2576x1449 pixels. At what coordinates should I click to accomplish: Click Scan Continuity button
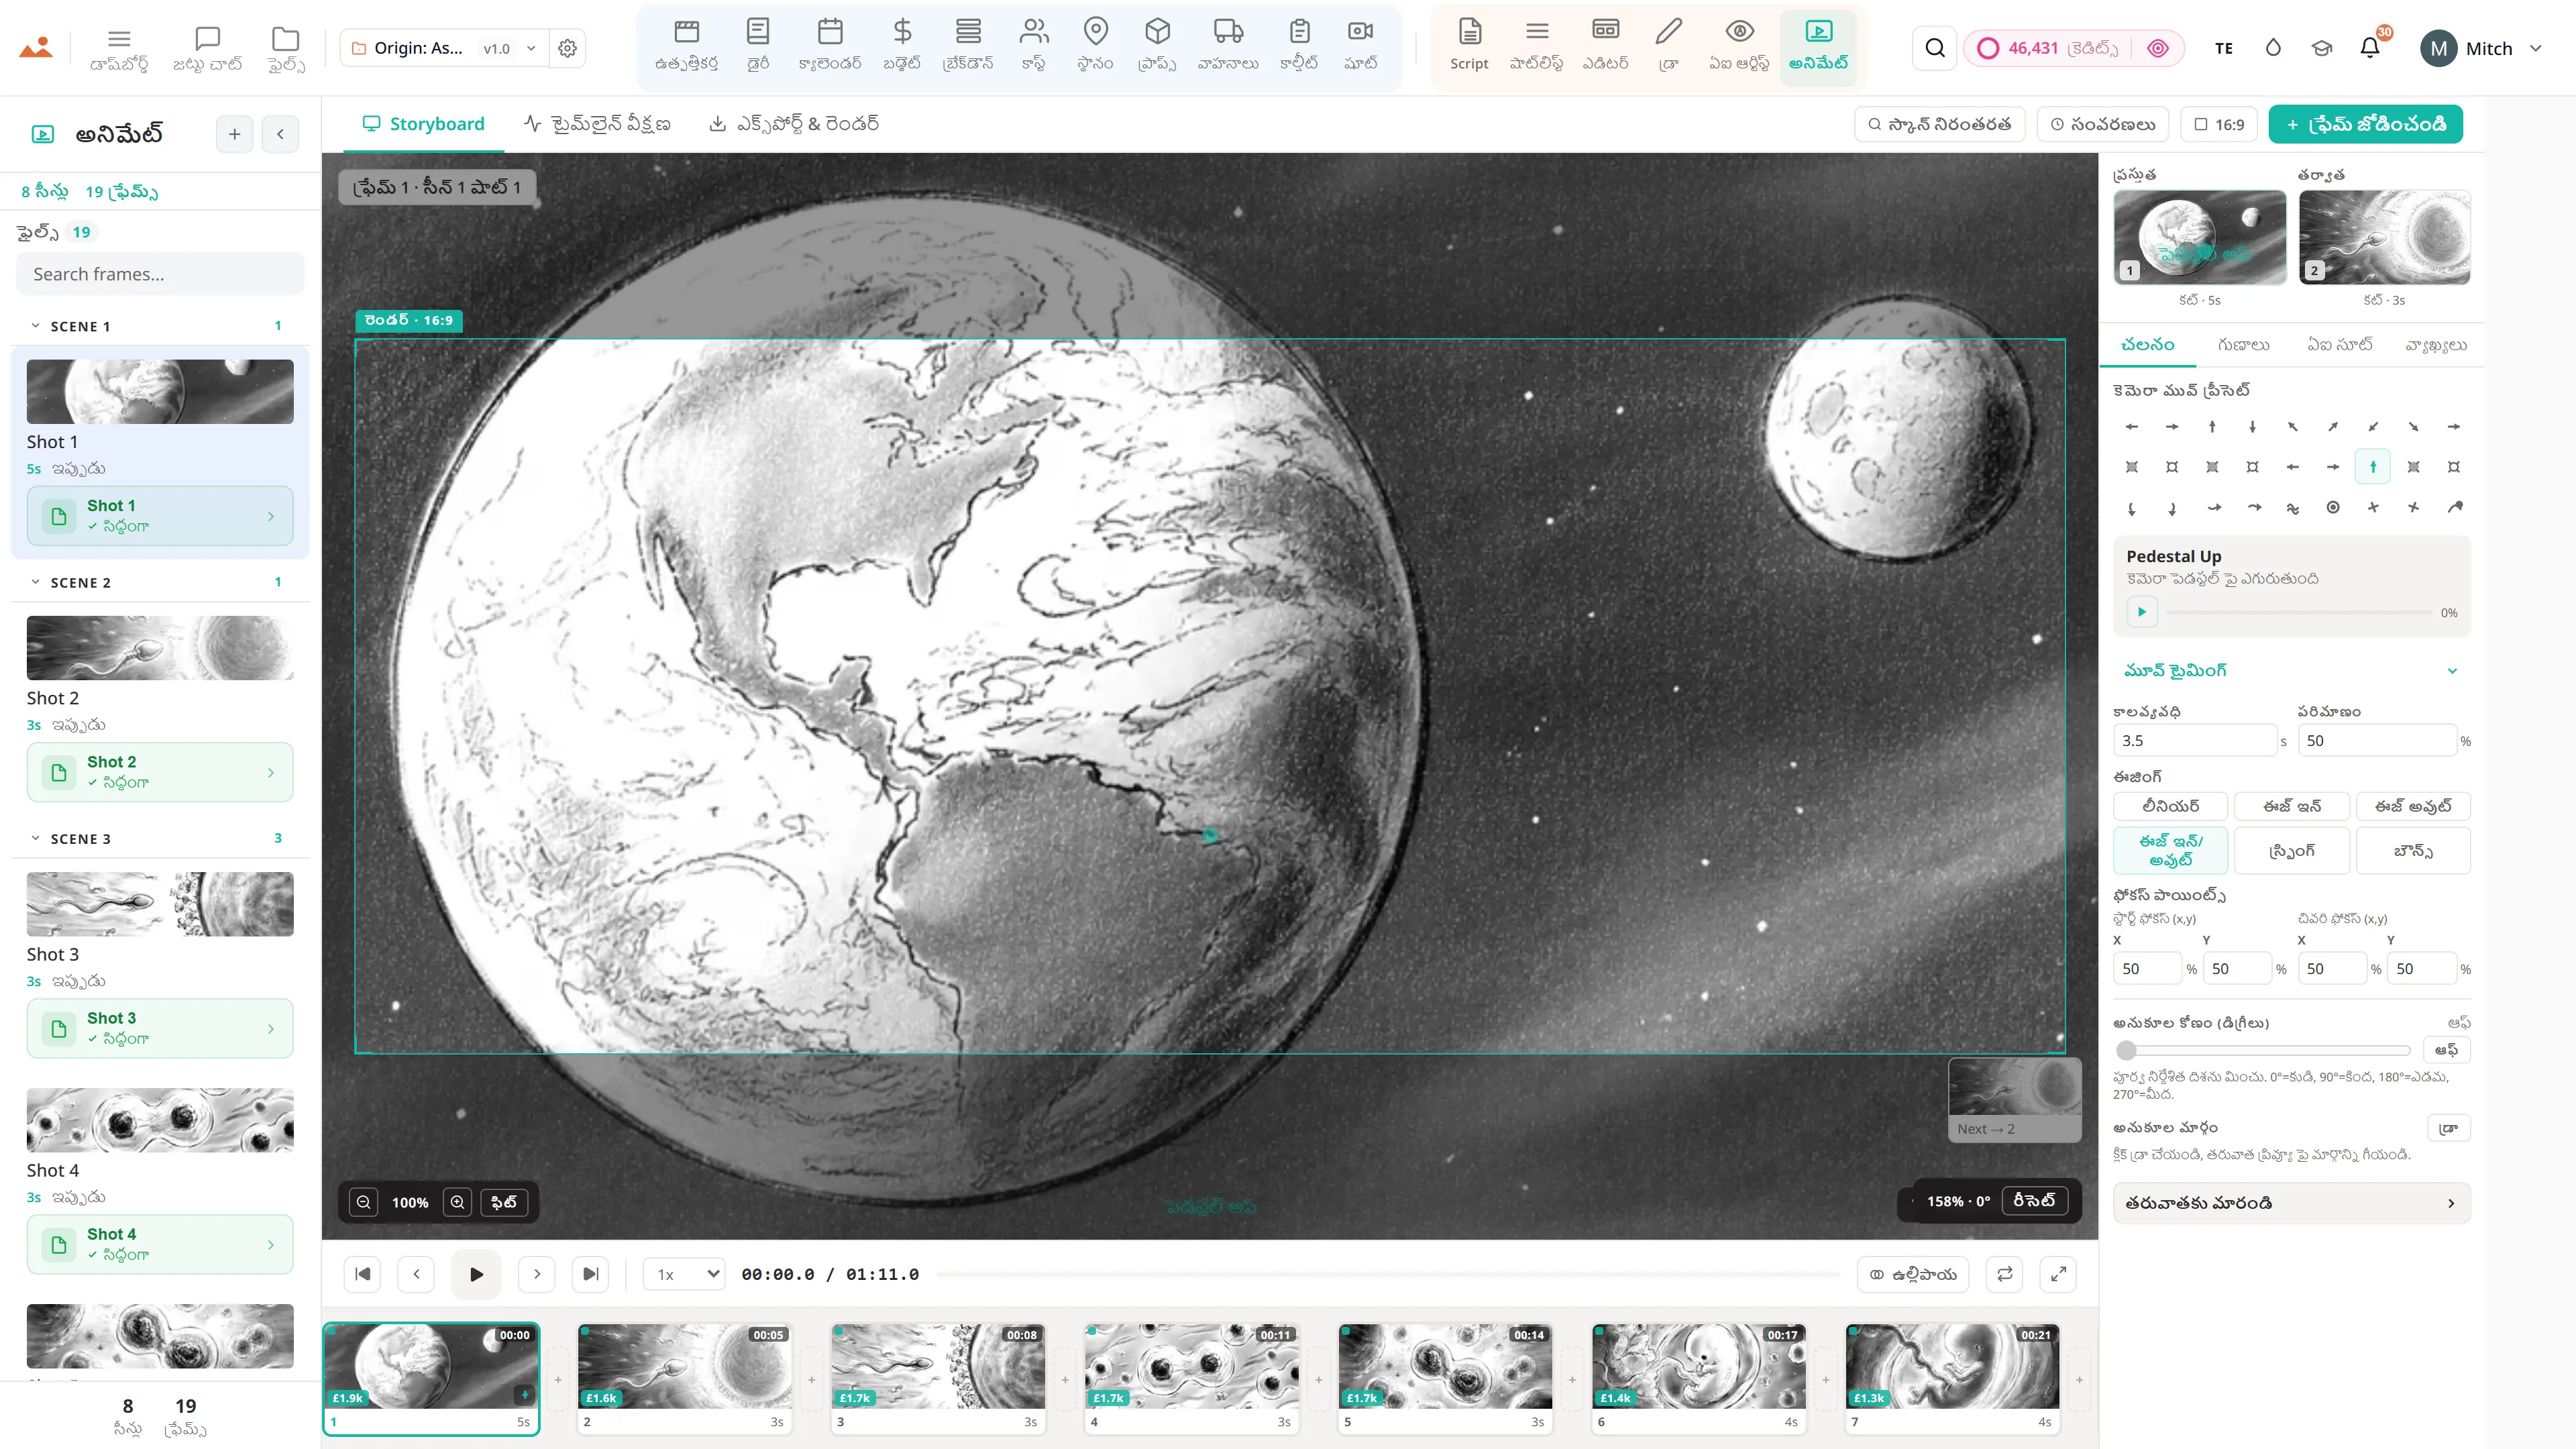tap(1939, 124)
